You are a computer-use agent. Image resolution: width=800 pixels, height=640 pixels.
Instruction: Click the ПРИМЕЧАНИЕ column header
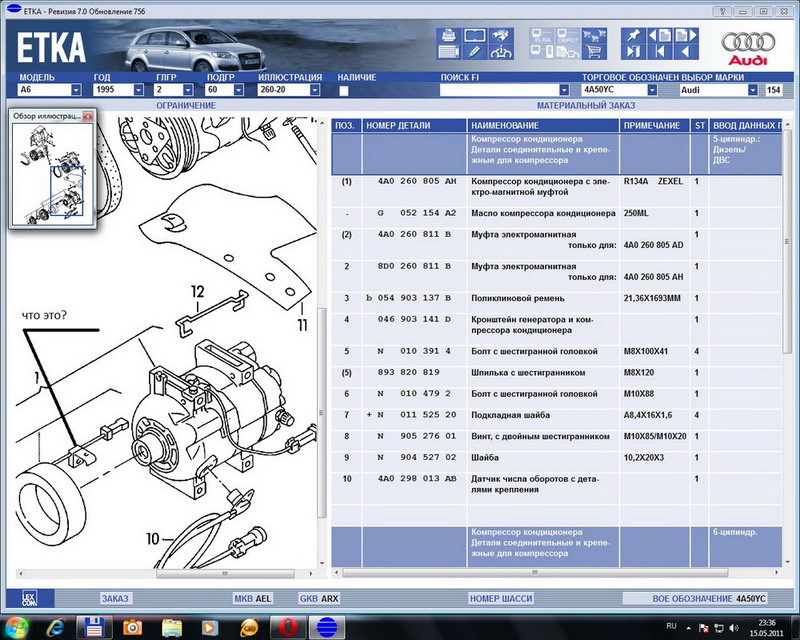(655, 126)
